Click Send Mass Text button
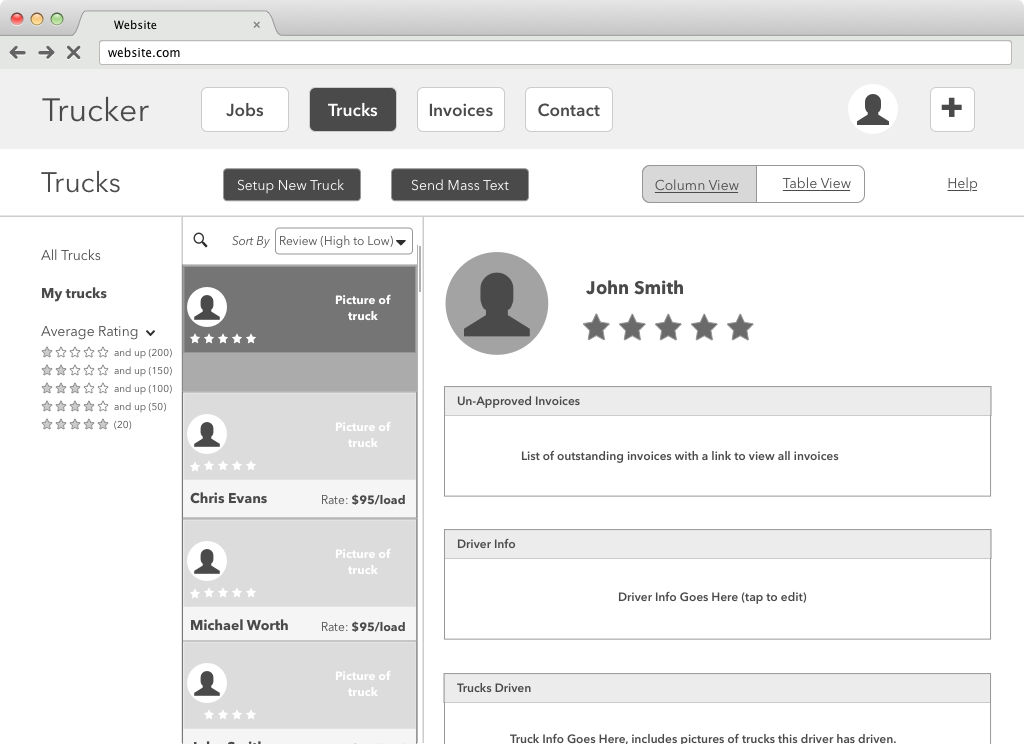This screenshot has width=1024, height=744. (x=460, y=185)
